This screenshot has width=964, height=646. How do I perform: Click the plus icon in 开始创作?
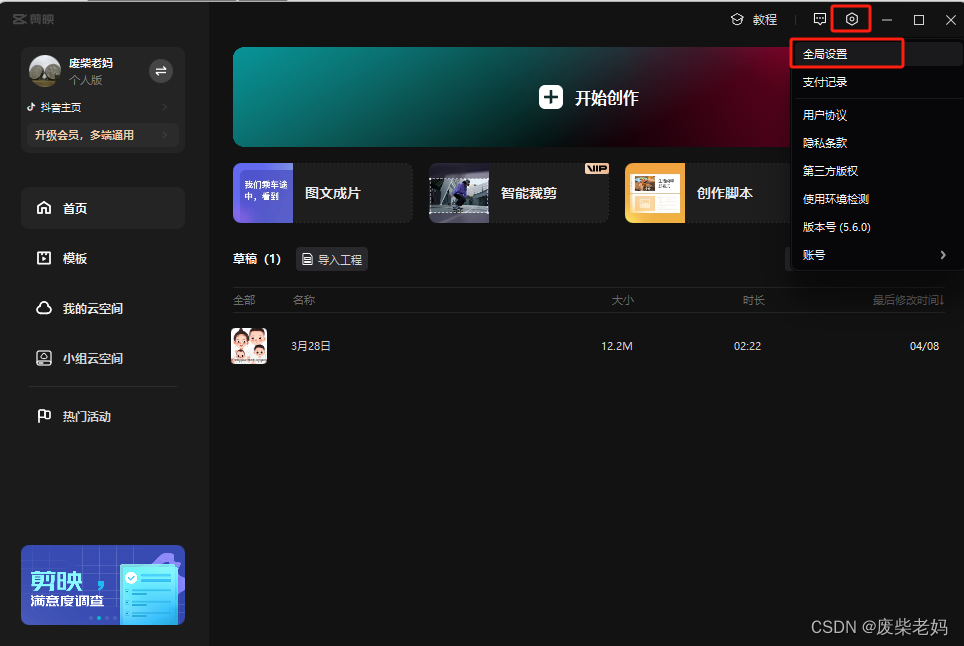(x=551, y=97)
